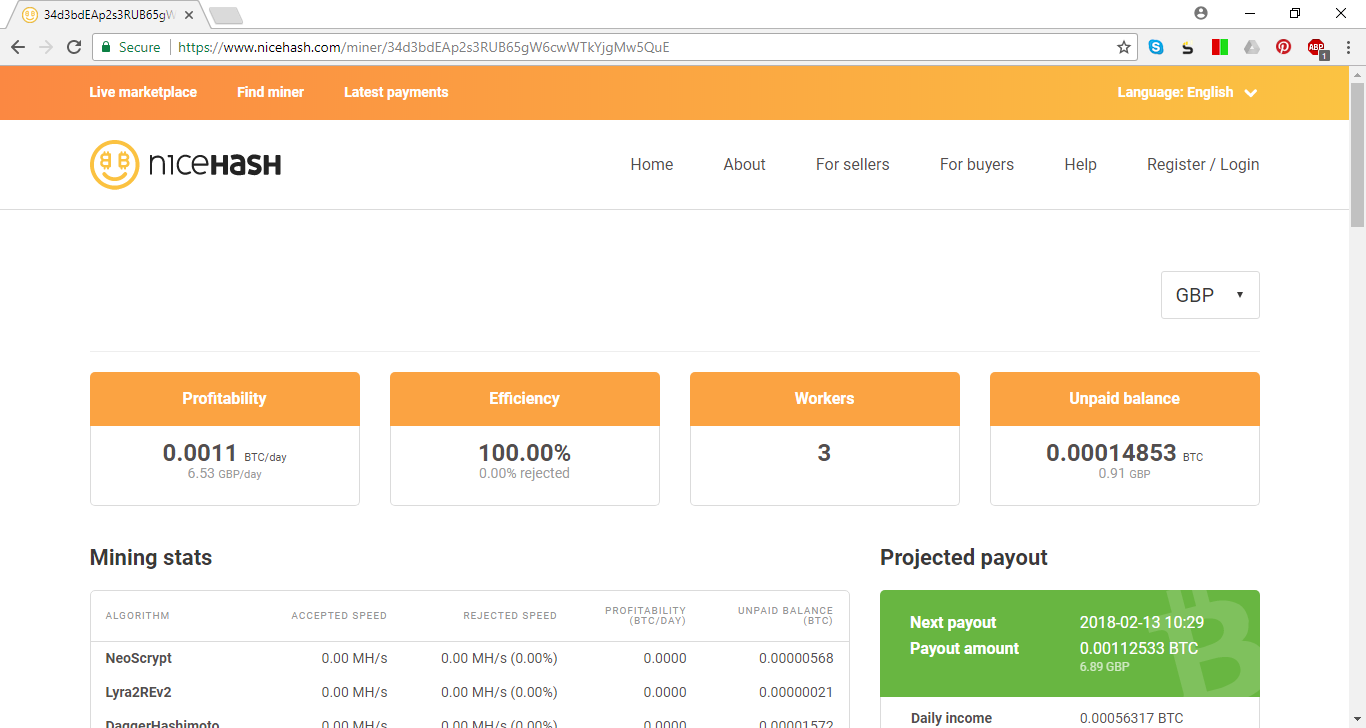Viewport: 1366px width, 728px height.
Task: Click the next payout date 2018-02-13 10:29
Action: [1142, 622]
